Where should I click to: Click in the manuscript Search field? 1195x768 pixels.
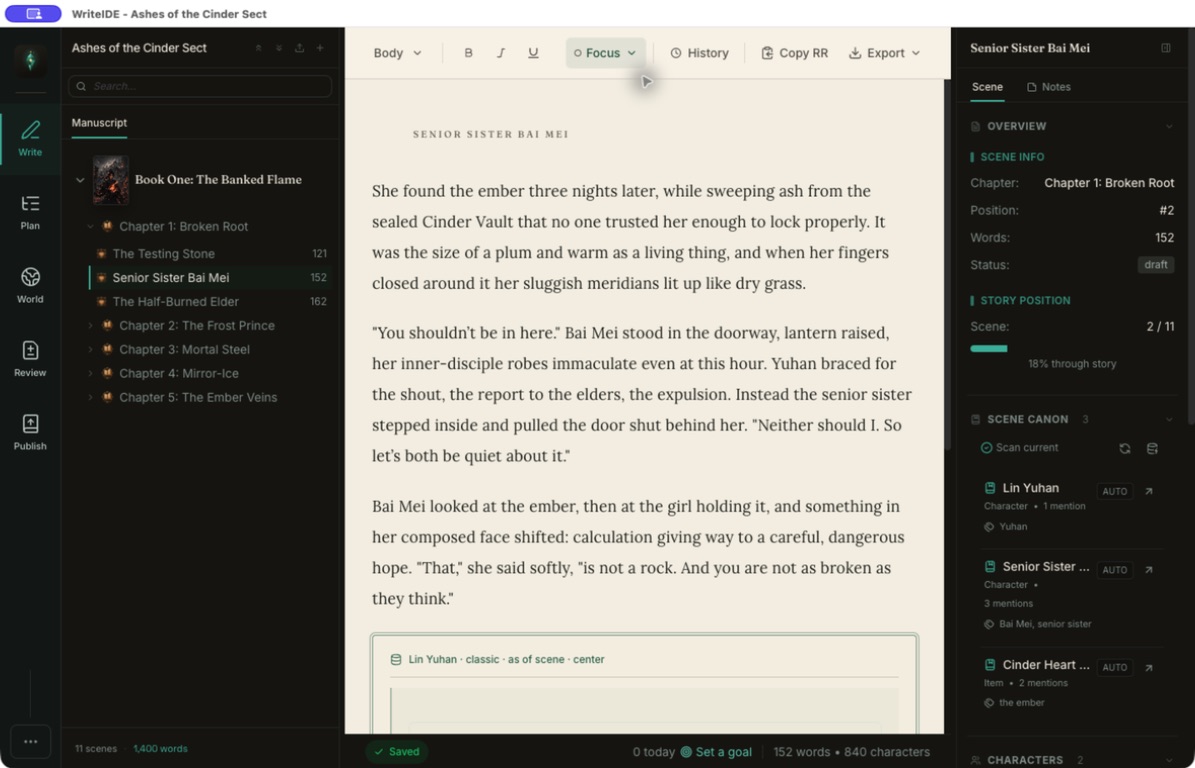point(200,86)
